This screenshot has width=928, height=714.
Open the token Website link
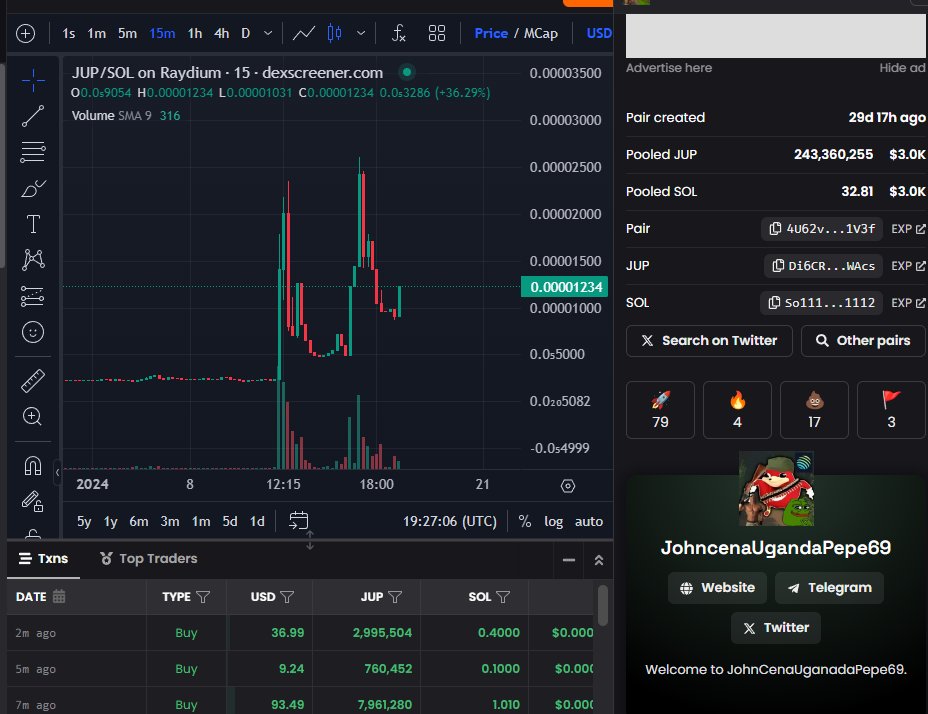click(717, 588)
